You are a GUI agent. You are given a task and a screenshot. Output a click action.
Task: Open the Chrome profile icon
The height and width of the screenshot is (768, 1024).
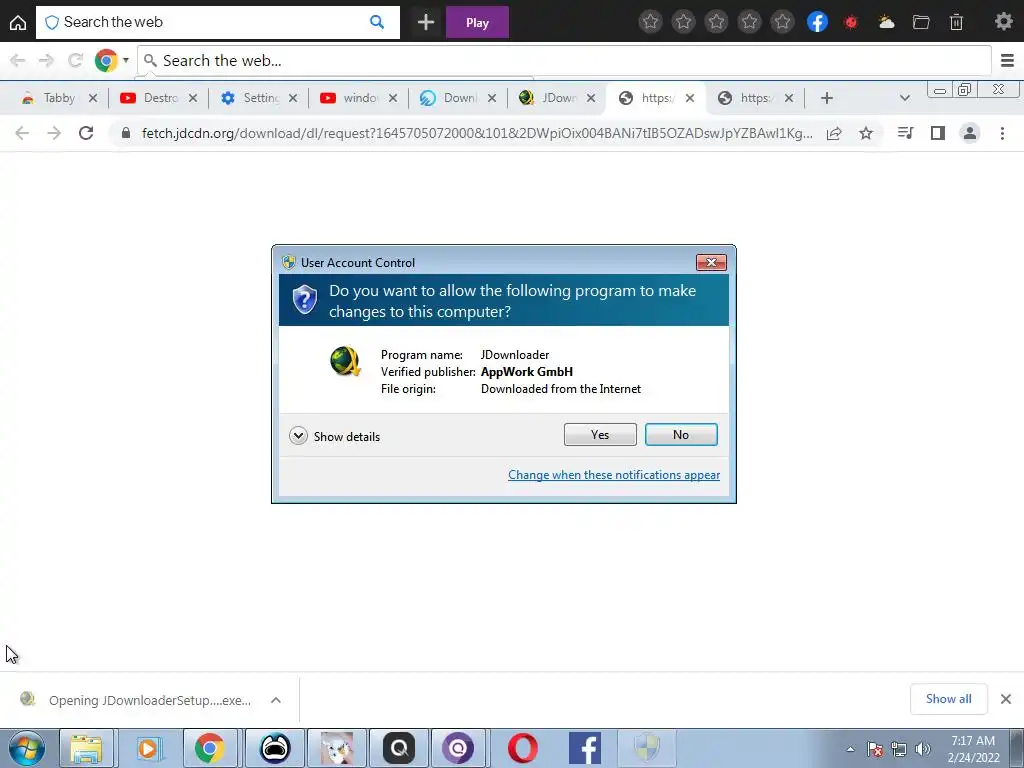click(970, 133)
